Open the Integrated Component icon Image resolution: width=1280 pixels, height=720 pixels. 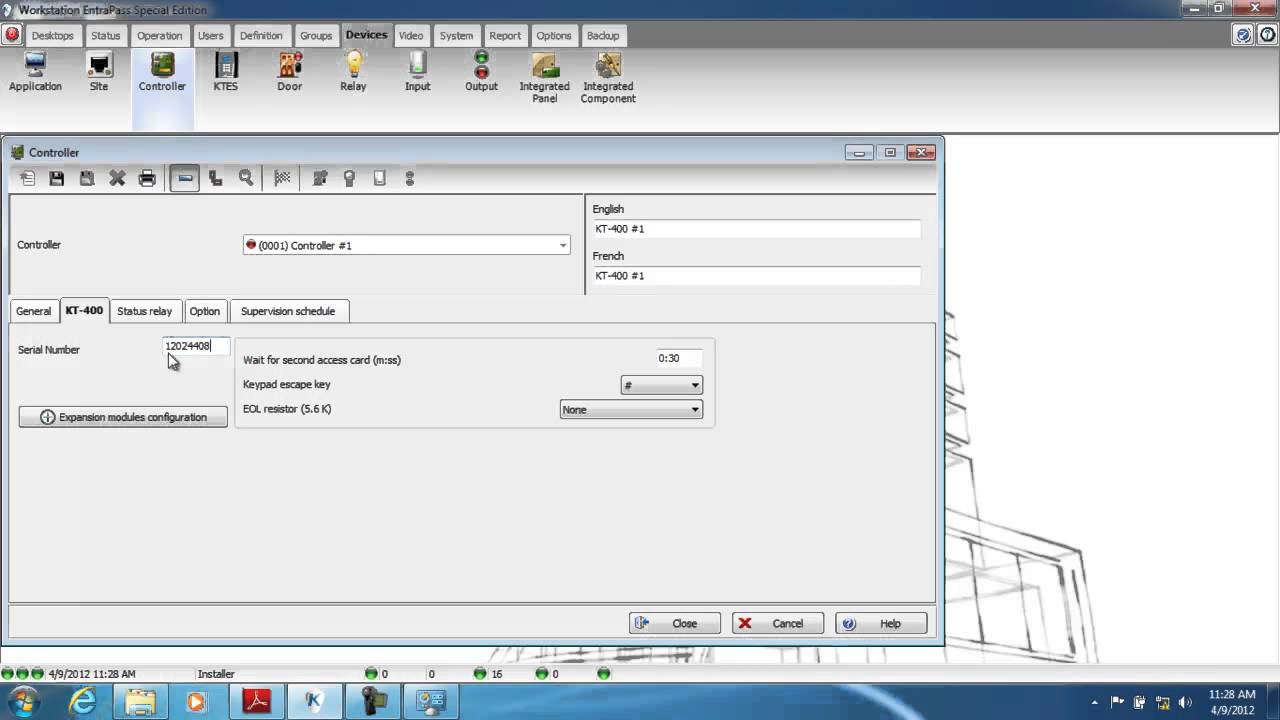608,78
